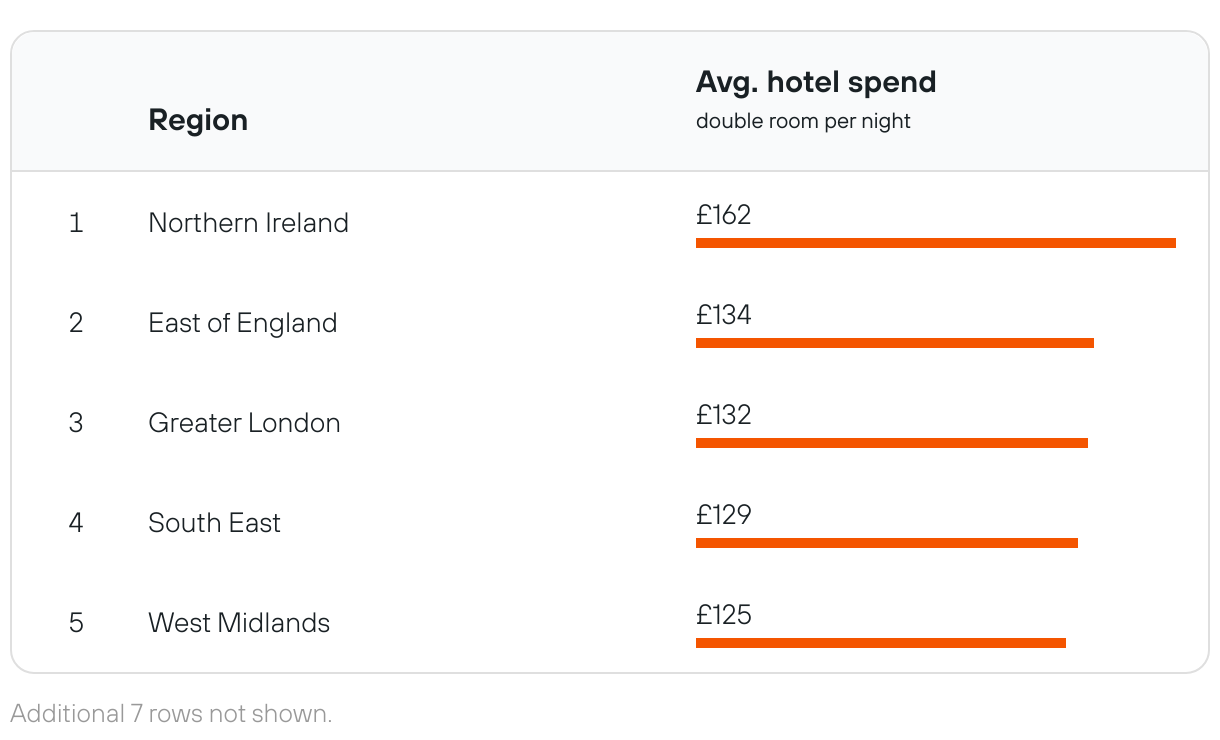Select the South East row label
The width and height of the screenshot is (1220, 740).
[214, 523]
